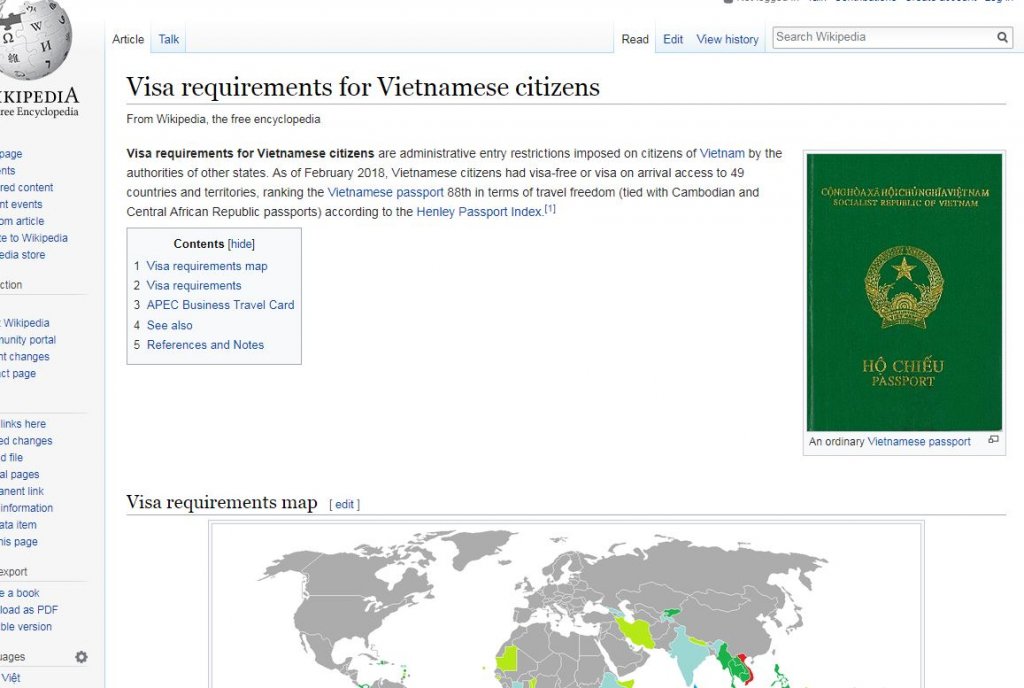The width and height of the screenshot is (1024, 688).
Task: Jump to References and Notes section
Action: pos(205,345)
